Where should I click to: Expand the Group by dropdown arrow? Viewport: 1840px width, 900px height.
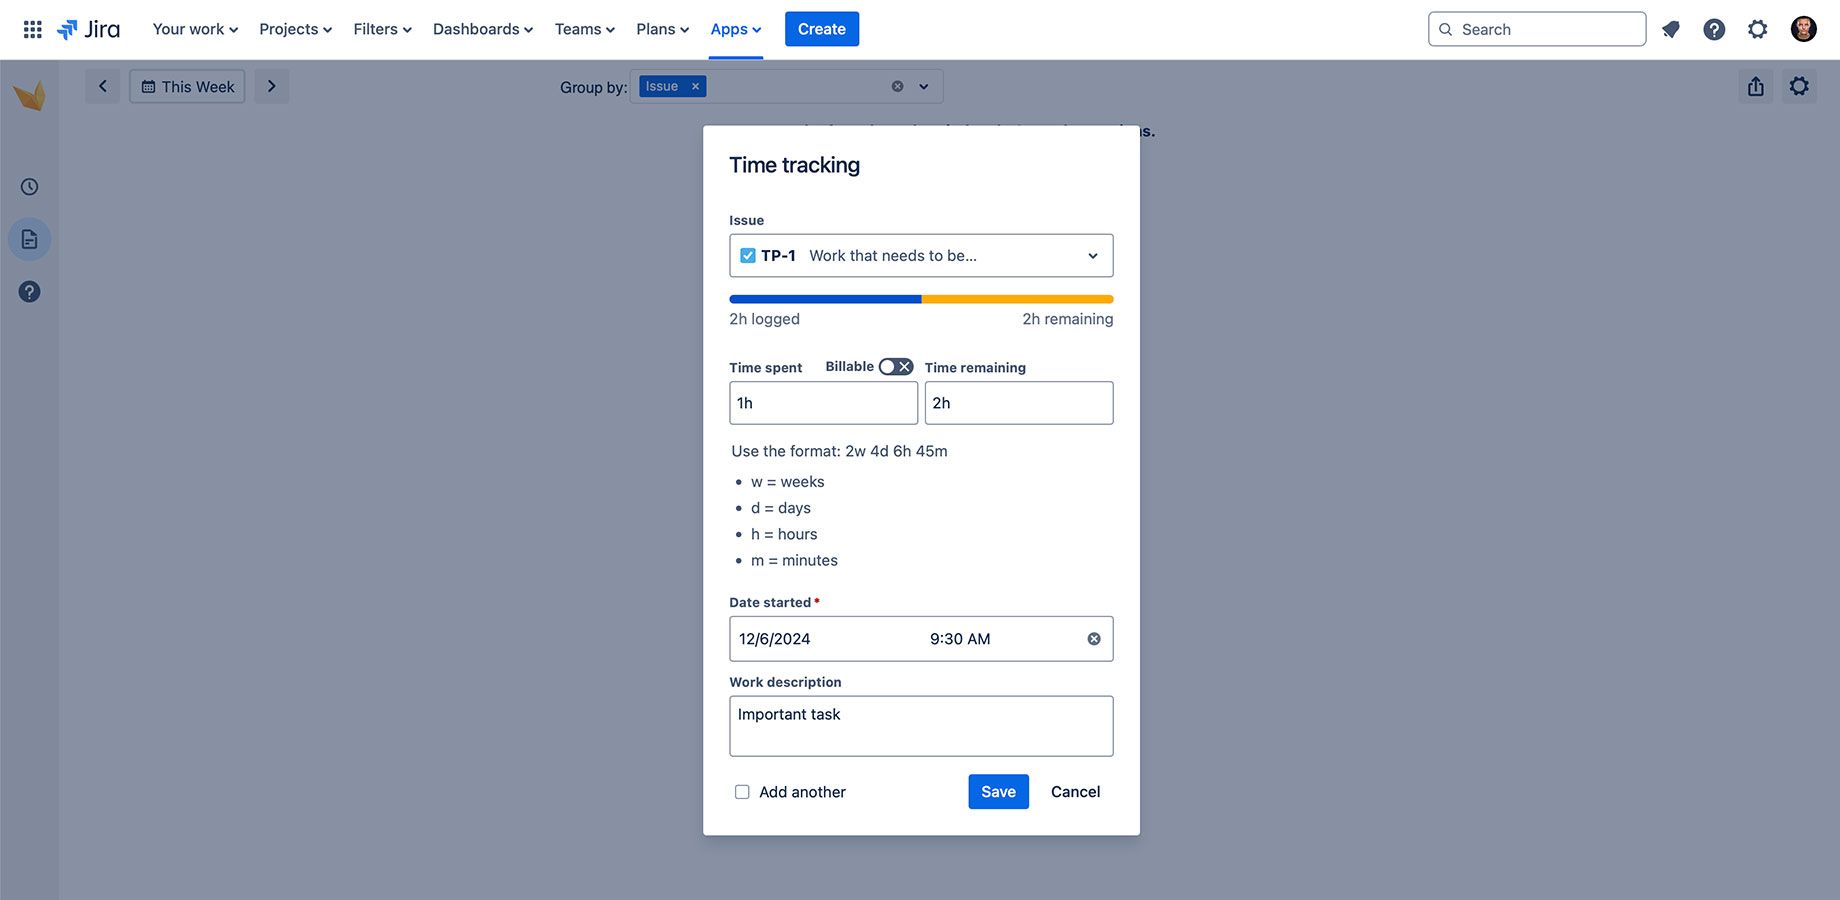point(924,87)
